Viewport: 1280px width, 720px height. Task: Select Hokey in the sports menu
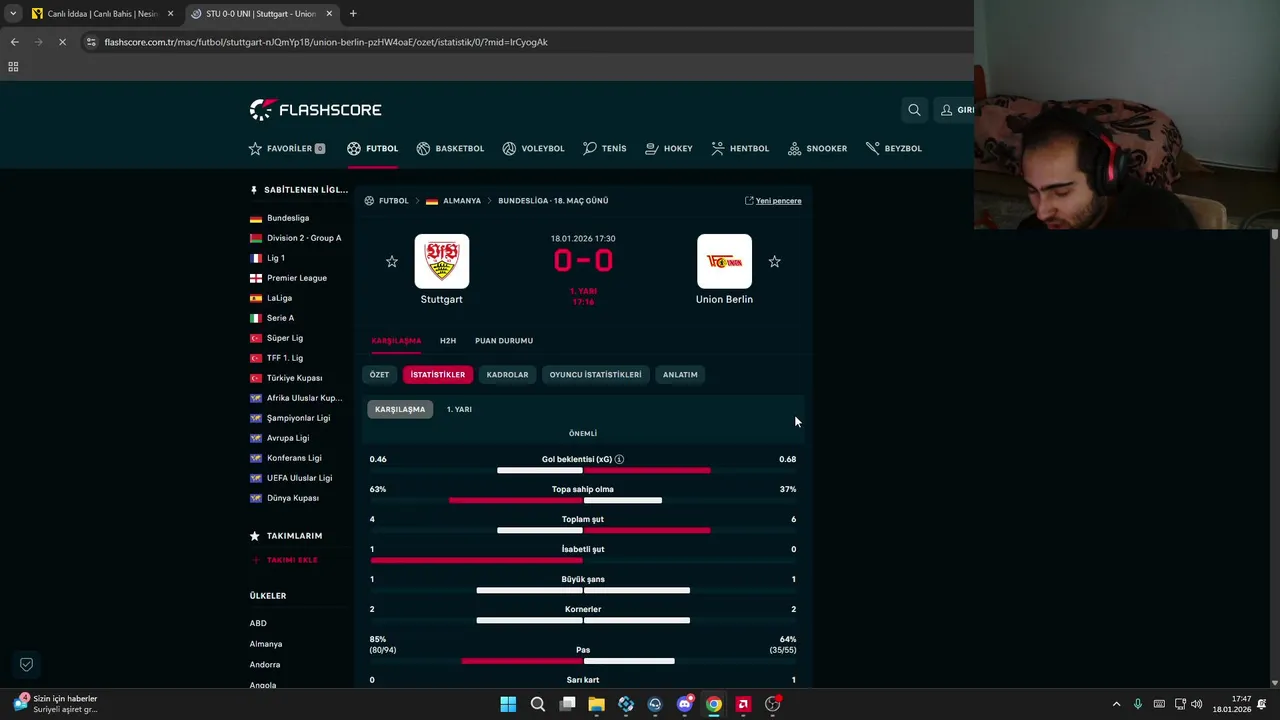click(x=668, y=148)
